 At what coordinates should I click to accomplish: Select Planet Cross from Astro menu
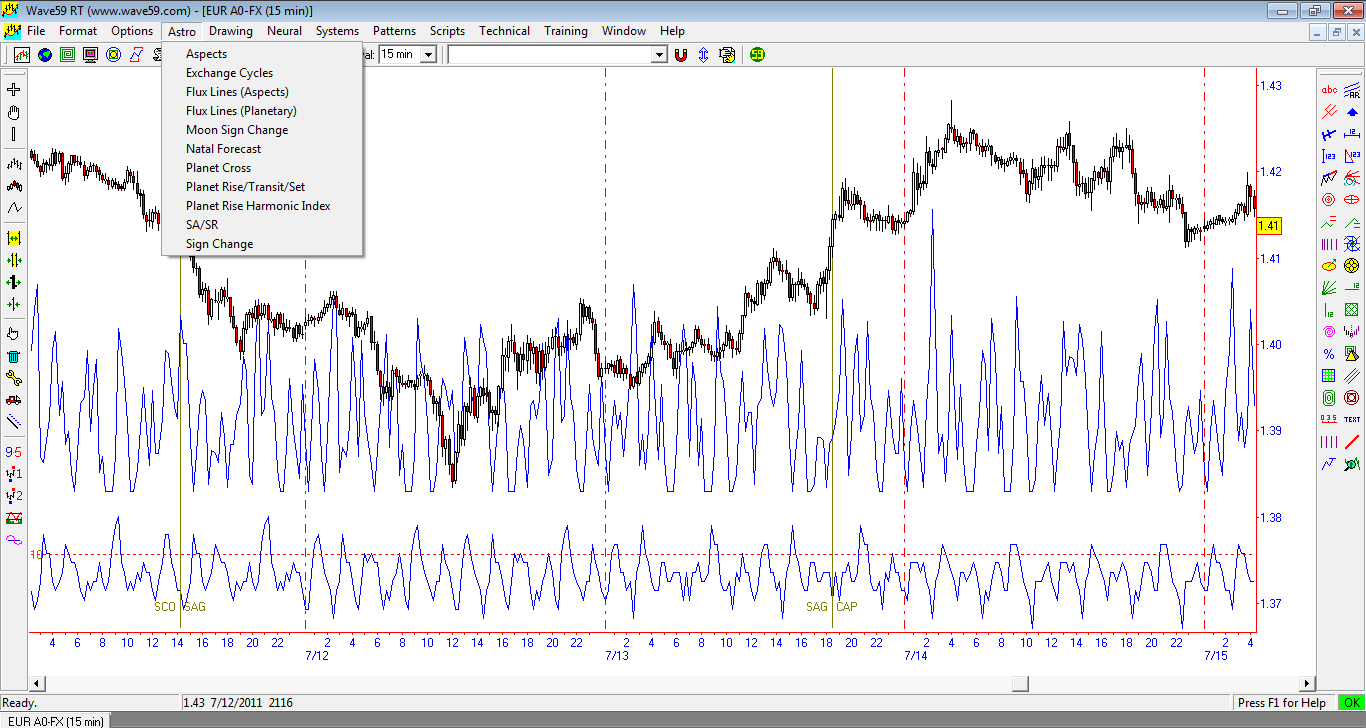218,168
